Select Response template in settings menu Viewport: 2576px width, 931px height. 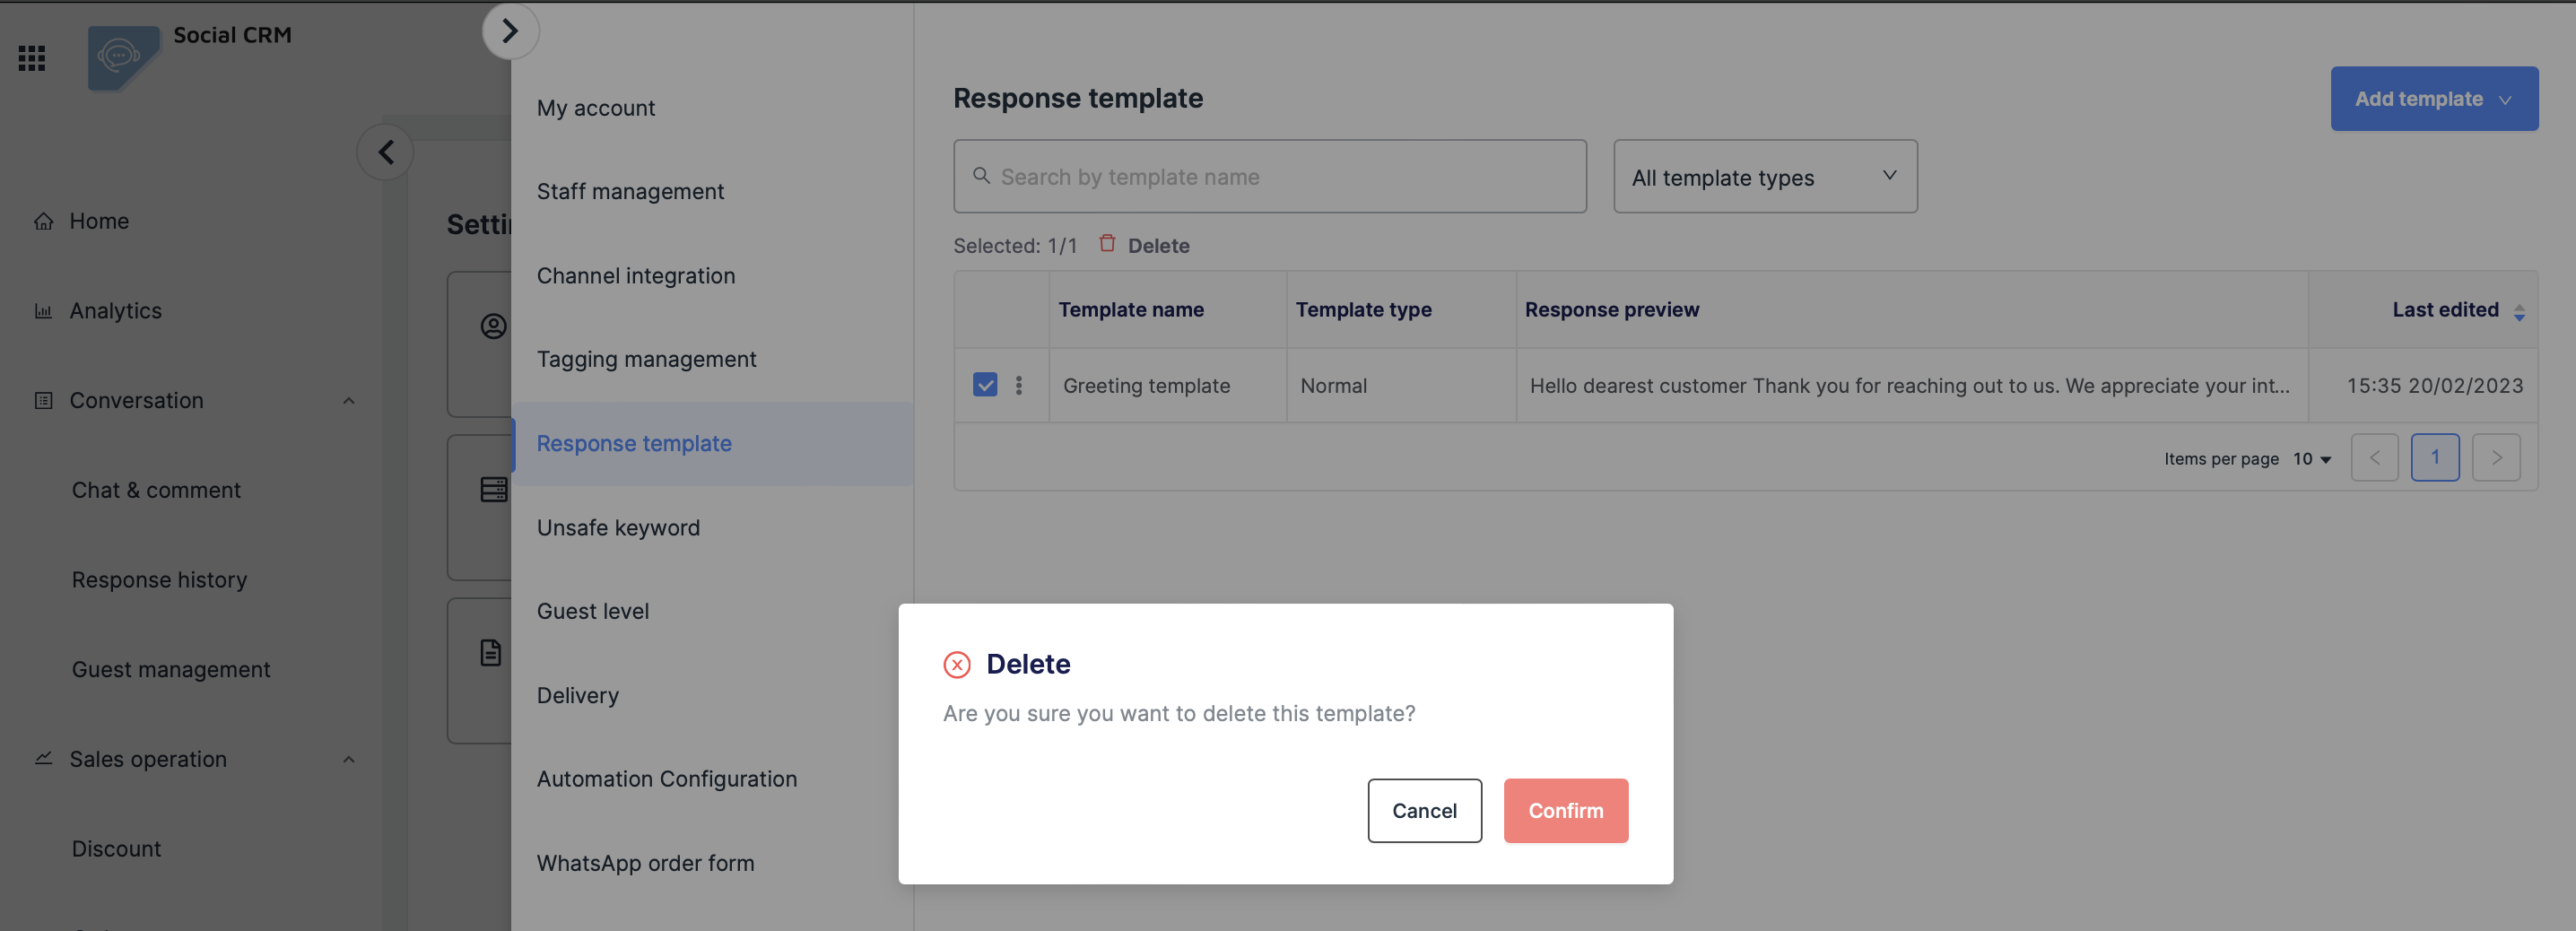[x=633, y=443]
